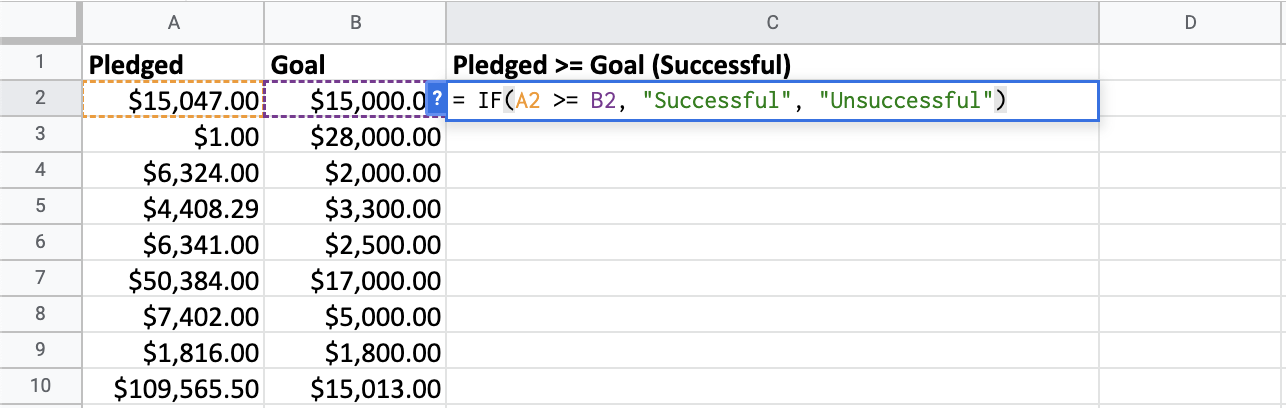Click the Pledged header cell
Viewport: 1286px width, 408px height.
[173, 65]
